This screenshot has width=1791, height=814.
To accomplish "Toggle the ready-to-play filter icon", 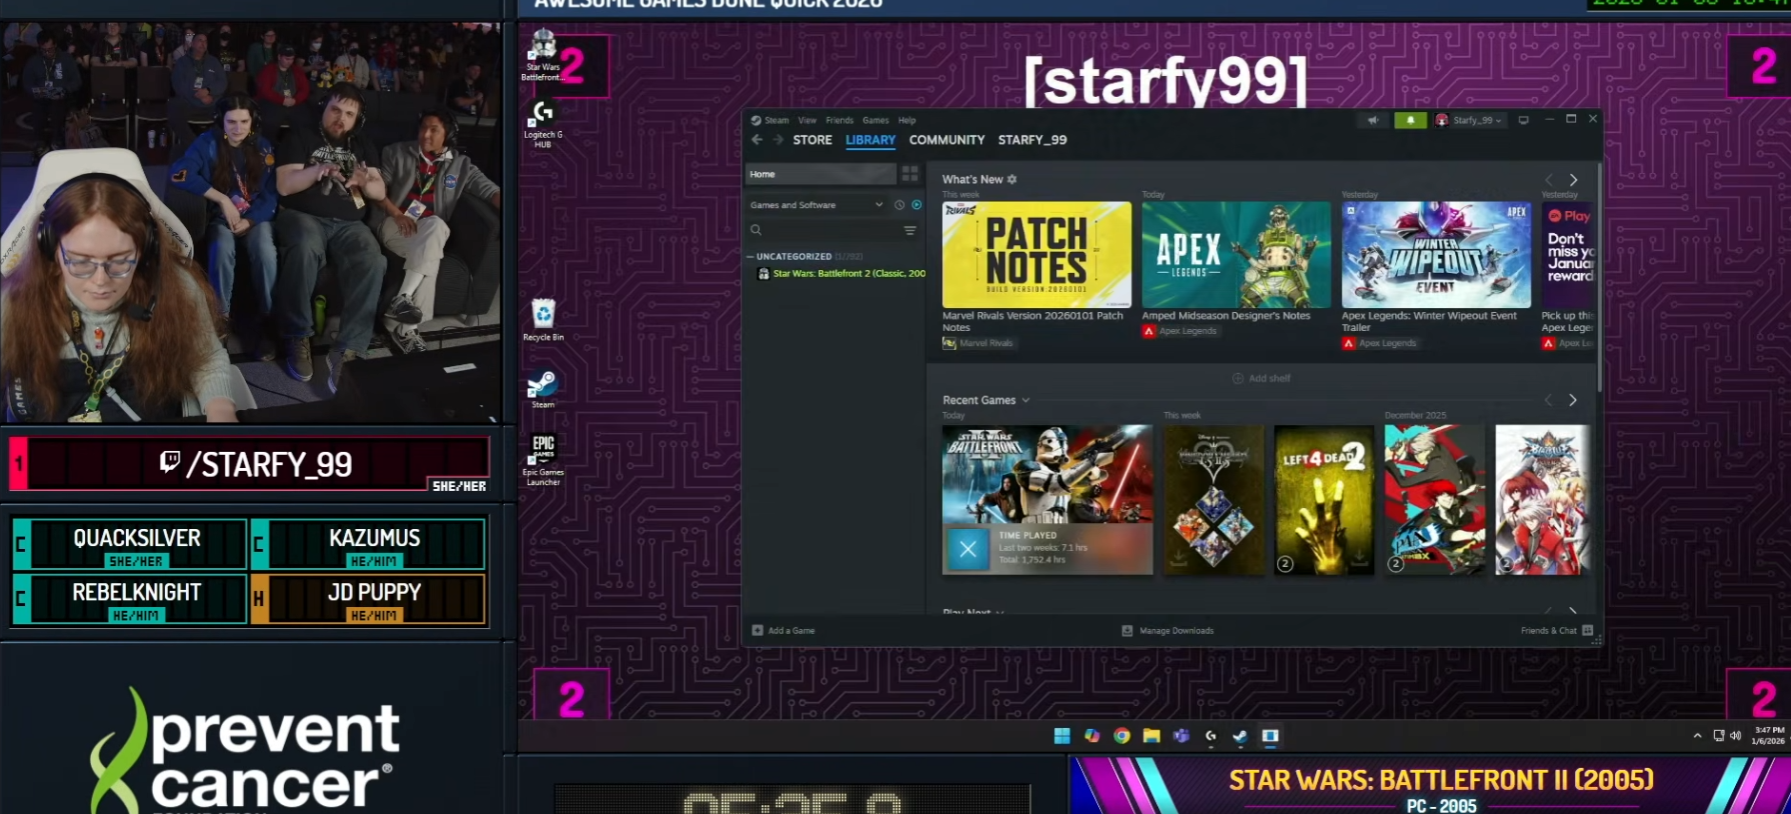I will coord(916,205).
